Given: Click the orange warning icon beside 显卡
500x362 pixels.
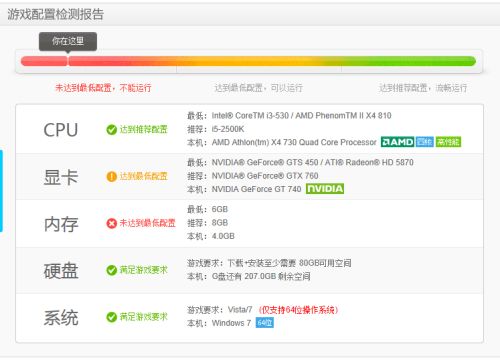Looking at the screenshot, I should click(111, 176).
